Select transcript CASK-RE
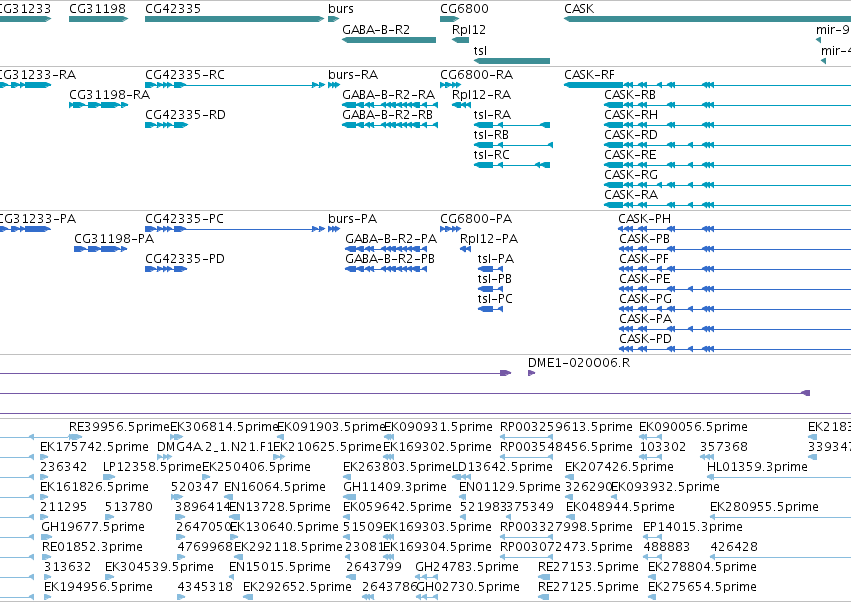This screenshot has width=851, height=602. click(727, 165)
